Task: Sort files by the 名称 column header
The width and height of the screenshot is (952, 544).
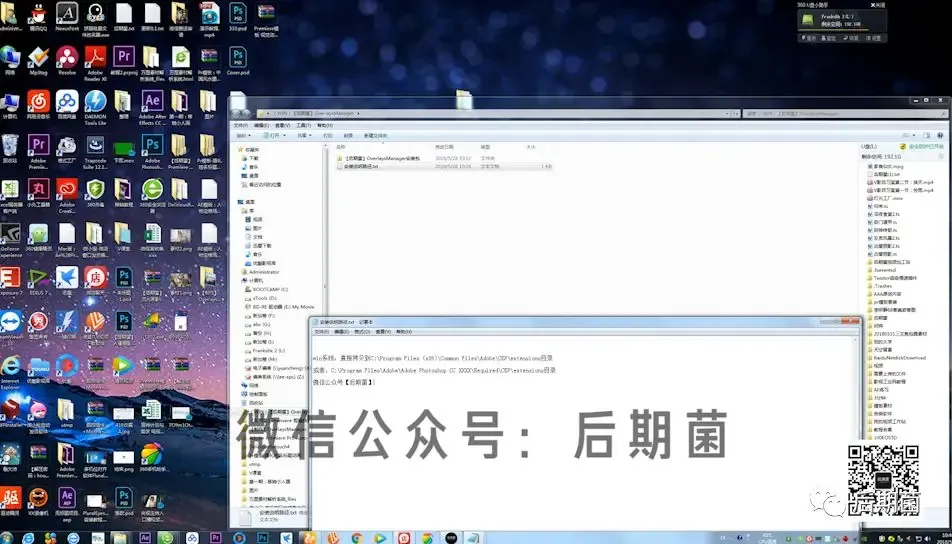Action: (x=341, y=147)
